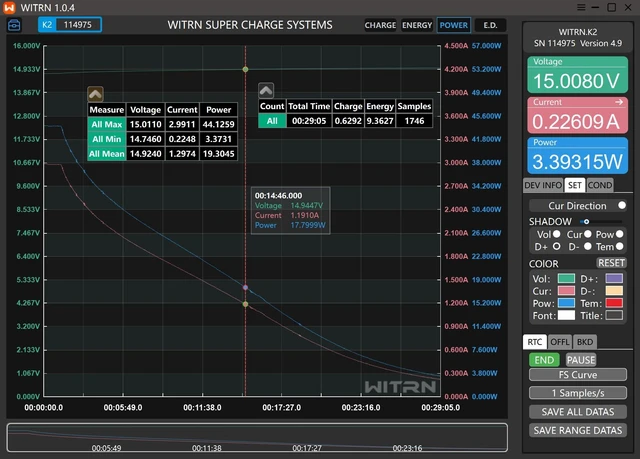
Task: Open the hamburger menu in title bar
Action: (581, 7)
